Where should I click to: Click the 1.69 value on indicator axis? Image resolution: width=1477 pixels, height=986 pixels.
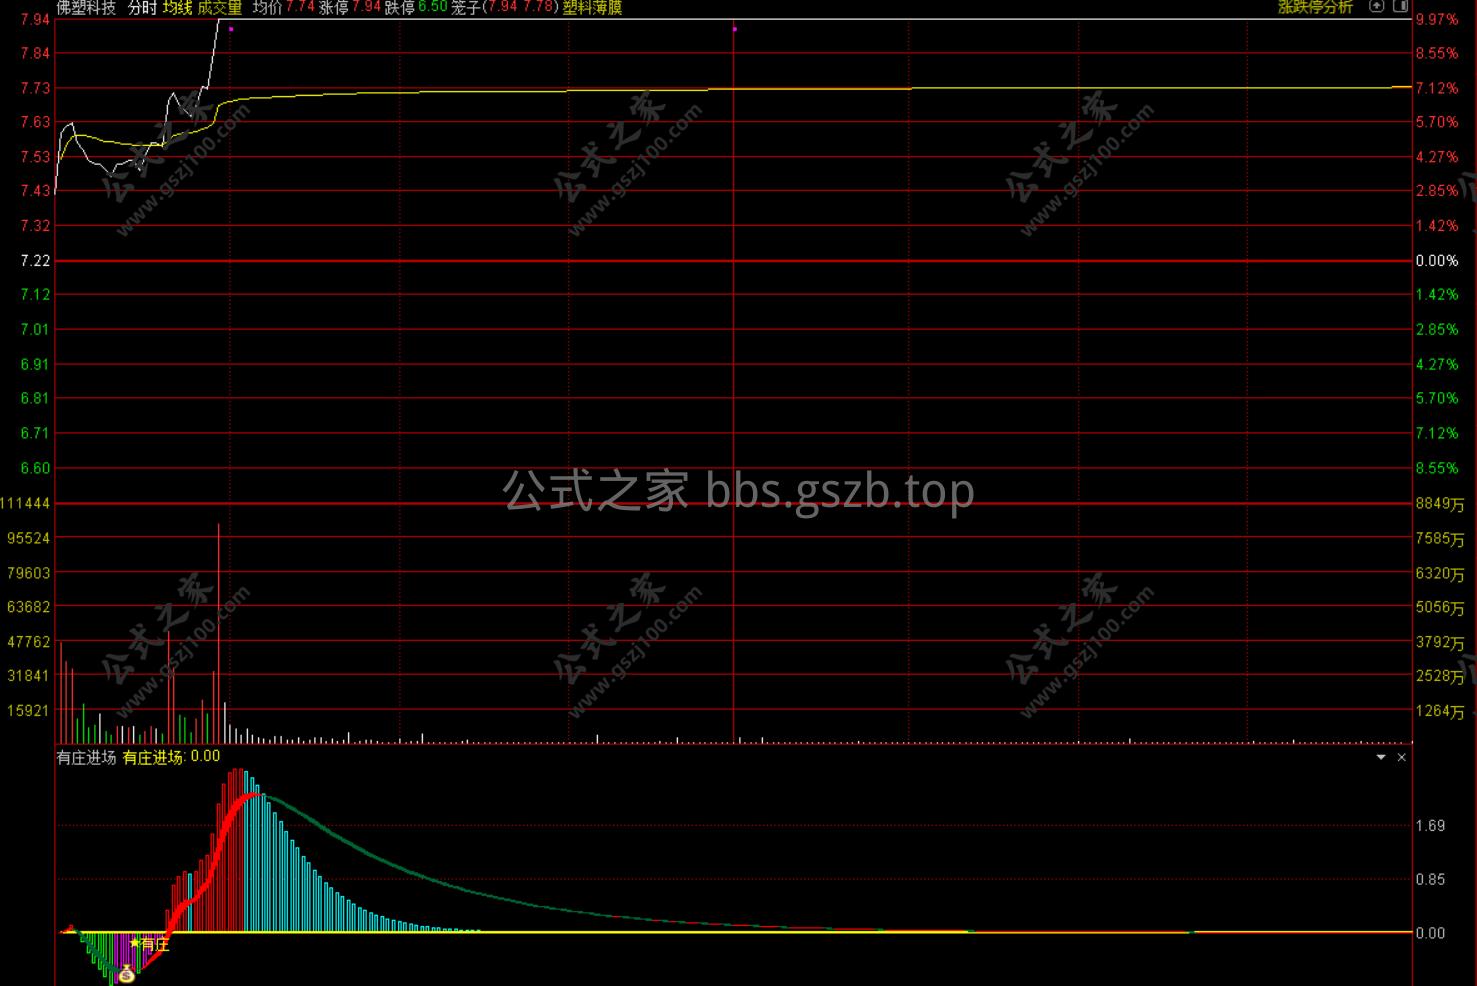[x=1431, y=826]
